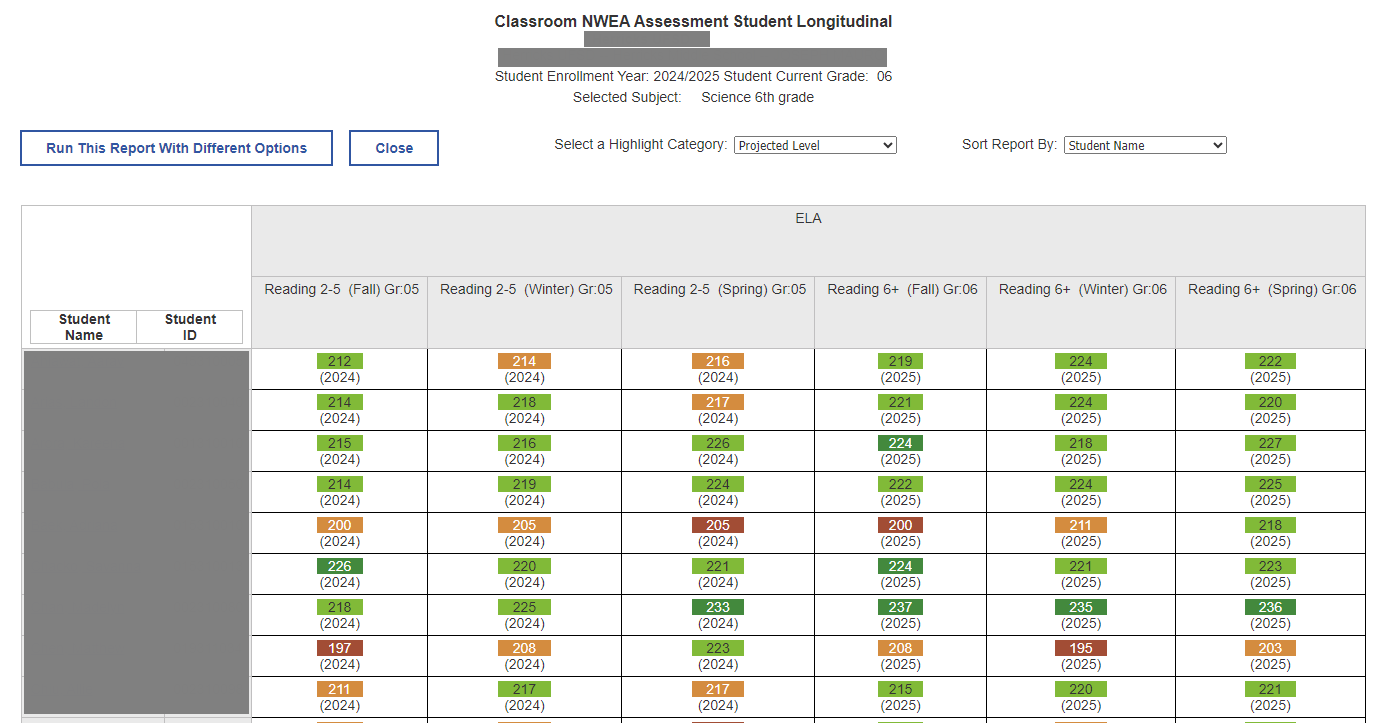Select red score 197 in Fall Gr:05 column
Image resolution: width=1385 pixels, height=723 pixels.
[x=340, y=648]
